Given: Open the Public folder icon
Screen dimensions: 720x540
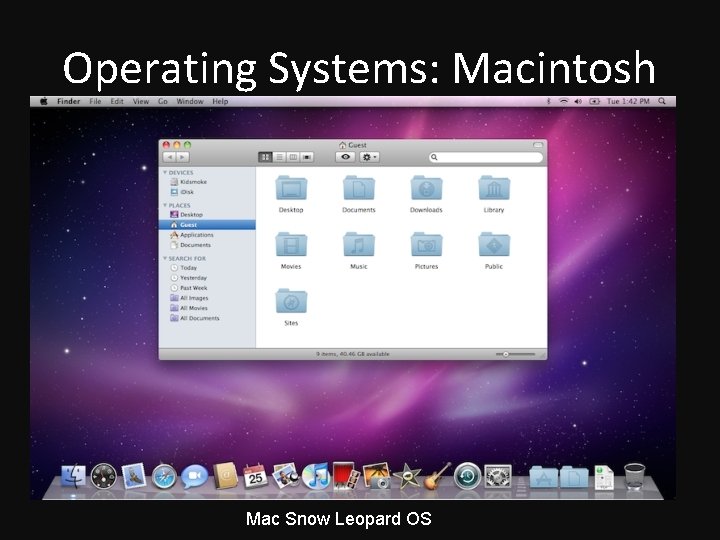Looking at the screenshot, I should (x=494, y=245).
